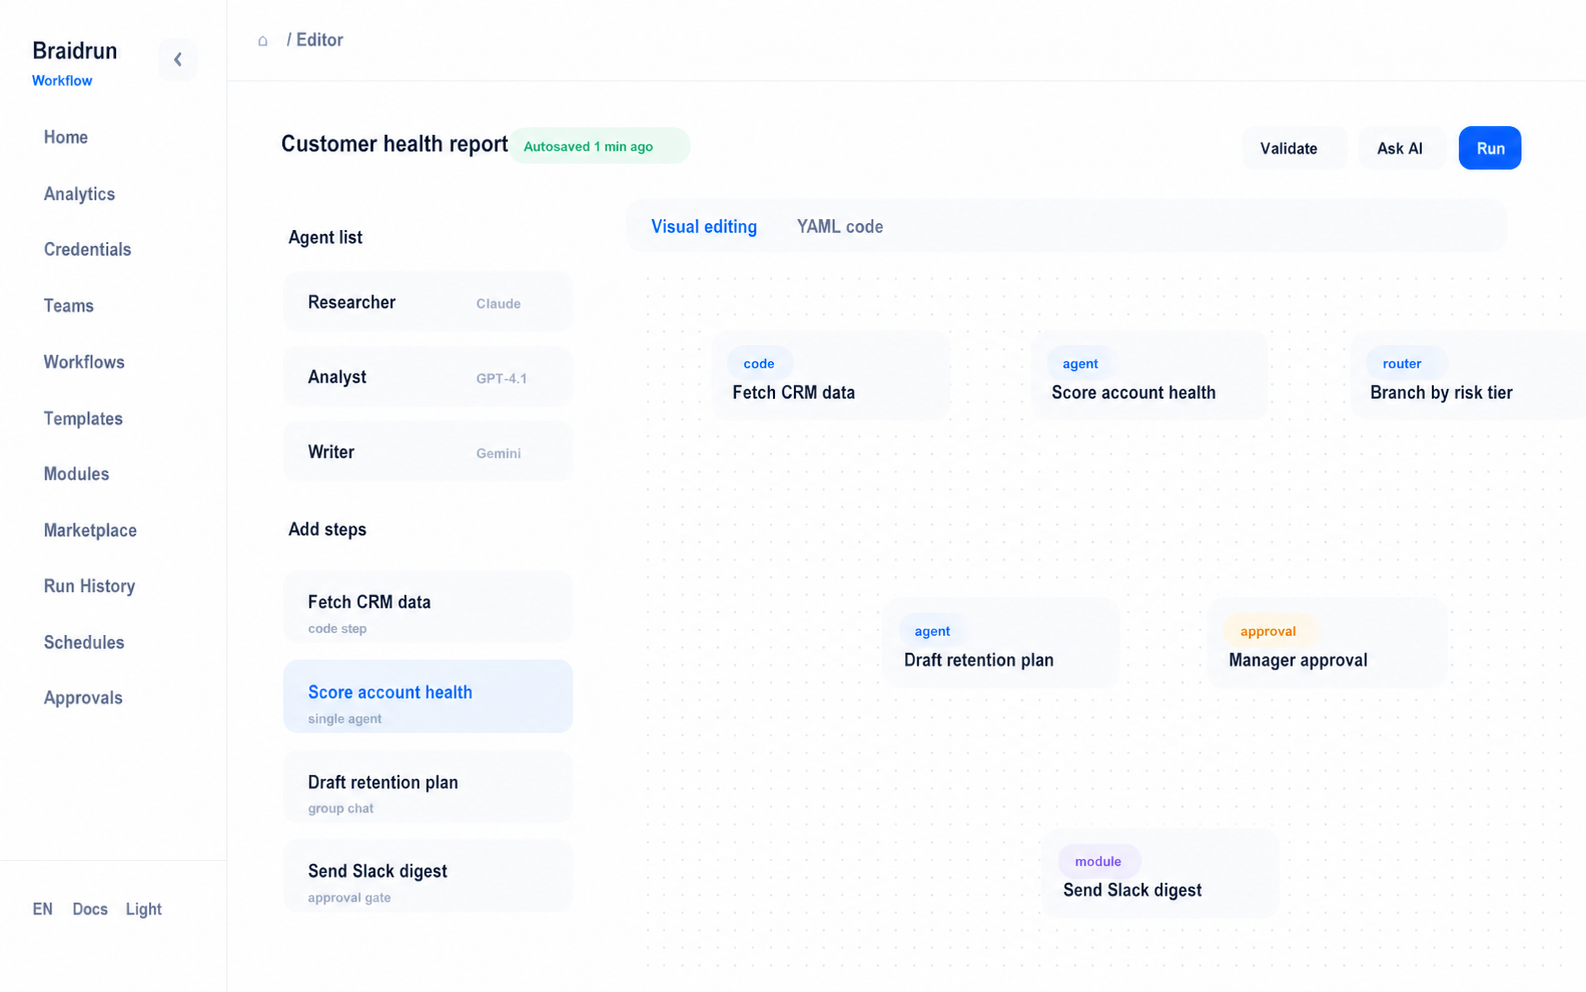Go to the Marketplace page
Viewport: 1586px width, 992px height.
pyautogui.click(x=90, y=530)
